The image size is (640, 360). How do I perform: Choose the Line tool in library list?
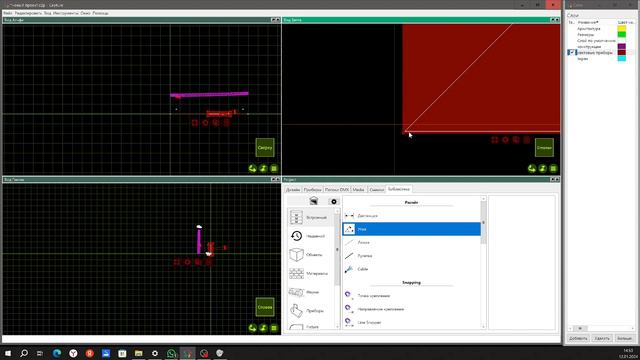click(x=411, y=242)
